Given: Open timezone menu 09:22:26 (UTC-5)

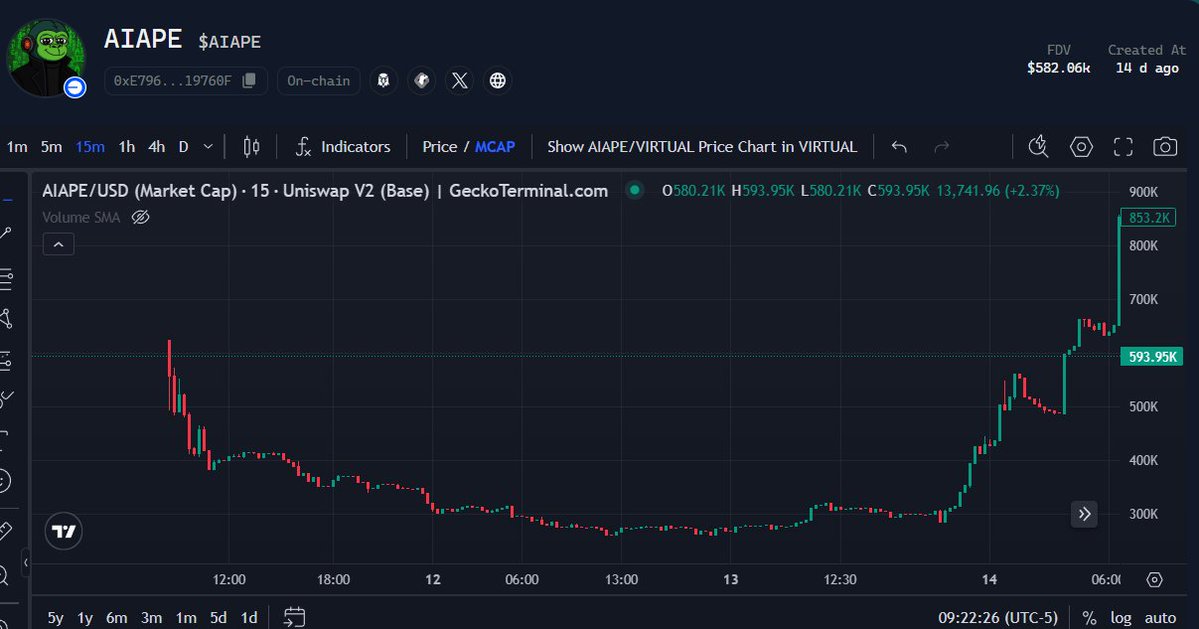Looking at the screenshot, I should (x=998, y=618).
